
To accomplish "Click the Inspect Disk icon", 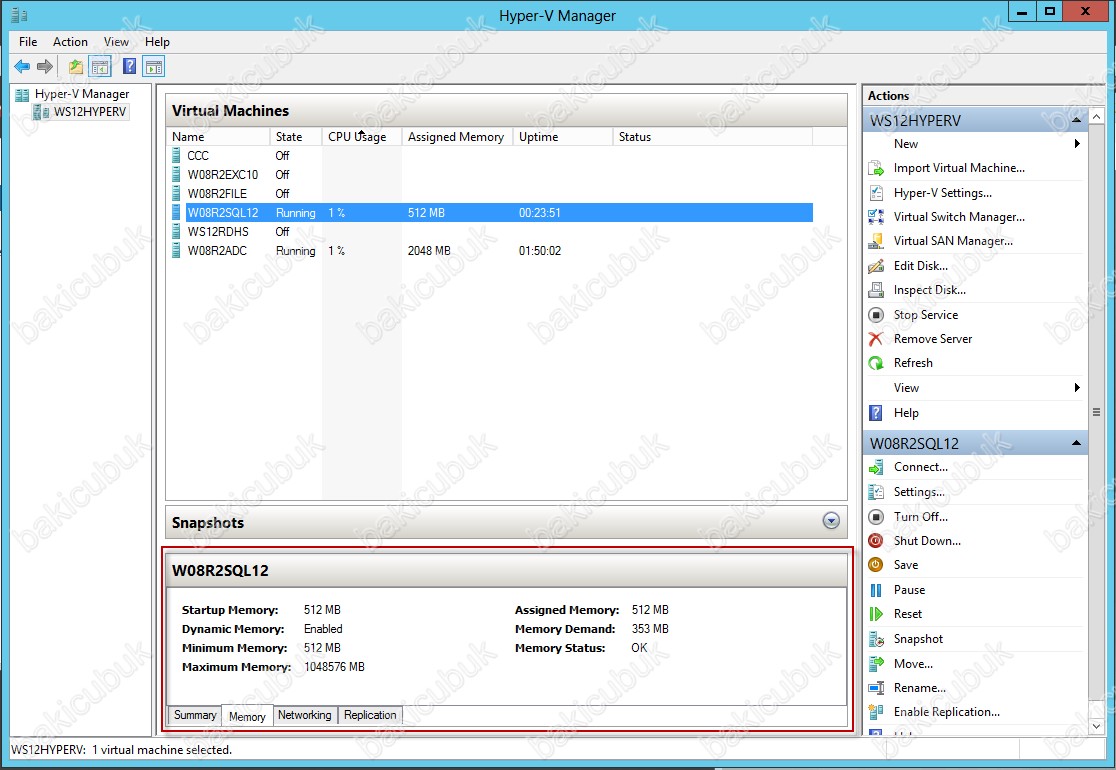I will pos(876,290).
